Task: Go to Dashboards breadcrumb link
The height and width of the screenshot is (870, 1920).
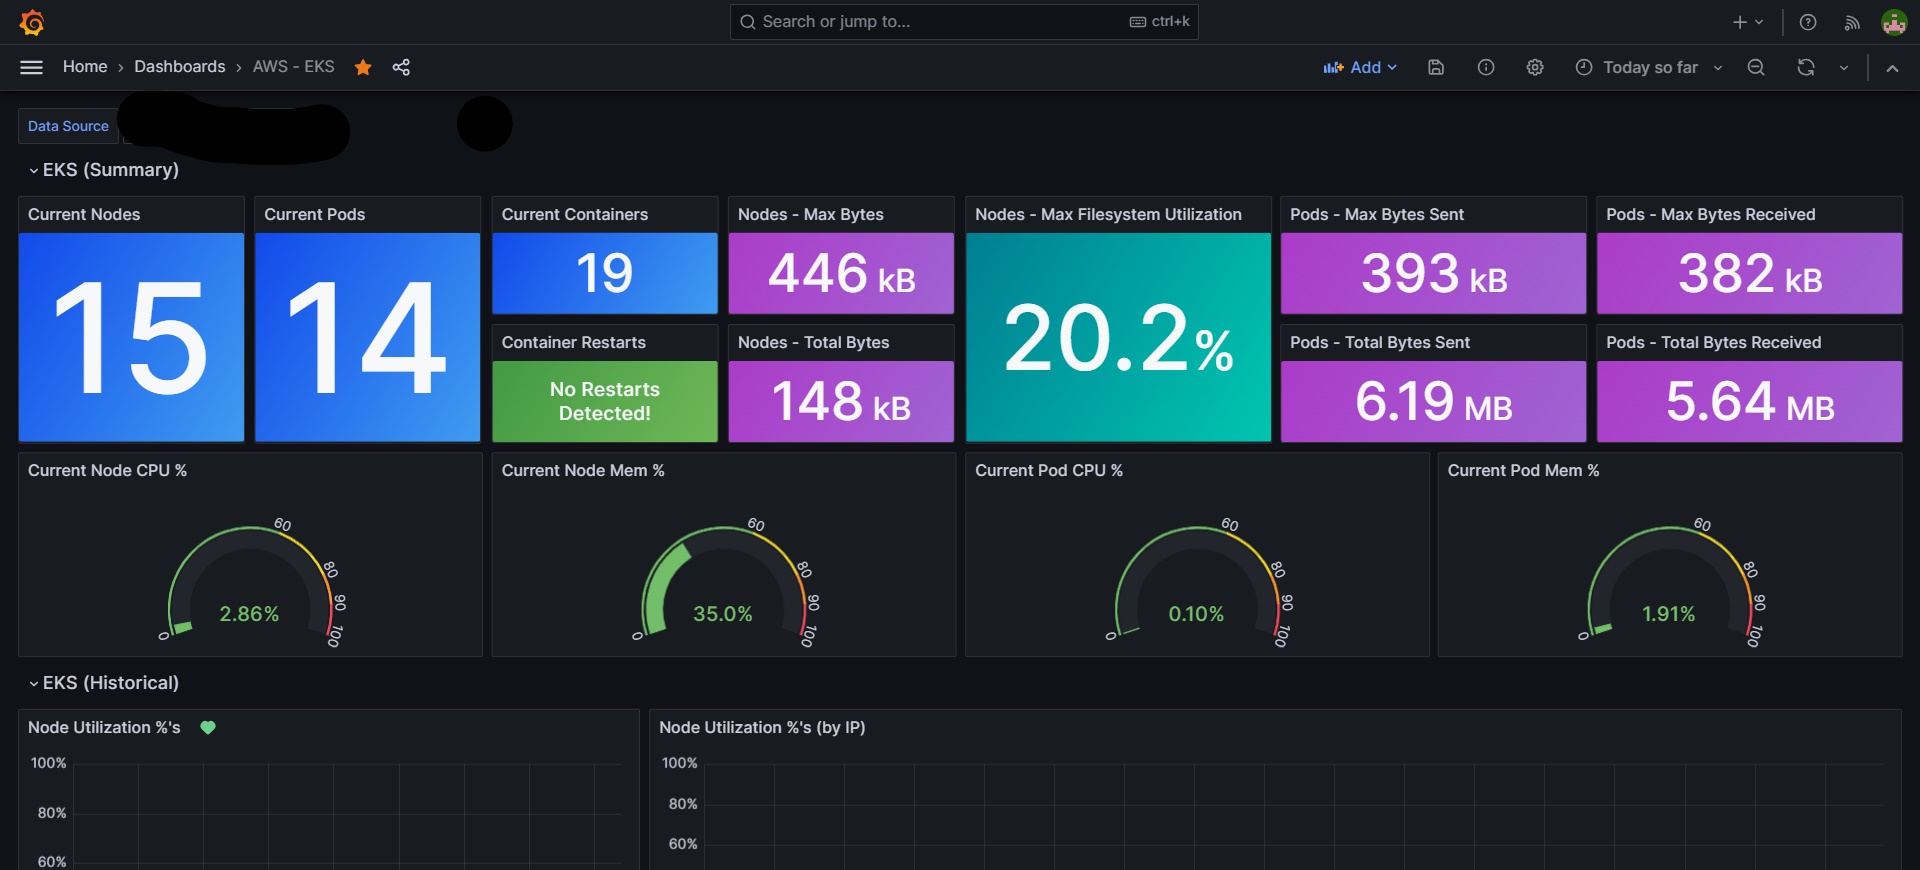Action: 180,67
